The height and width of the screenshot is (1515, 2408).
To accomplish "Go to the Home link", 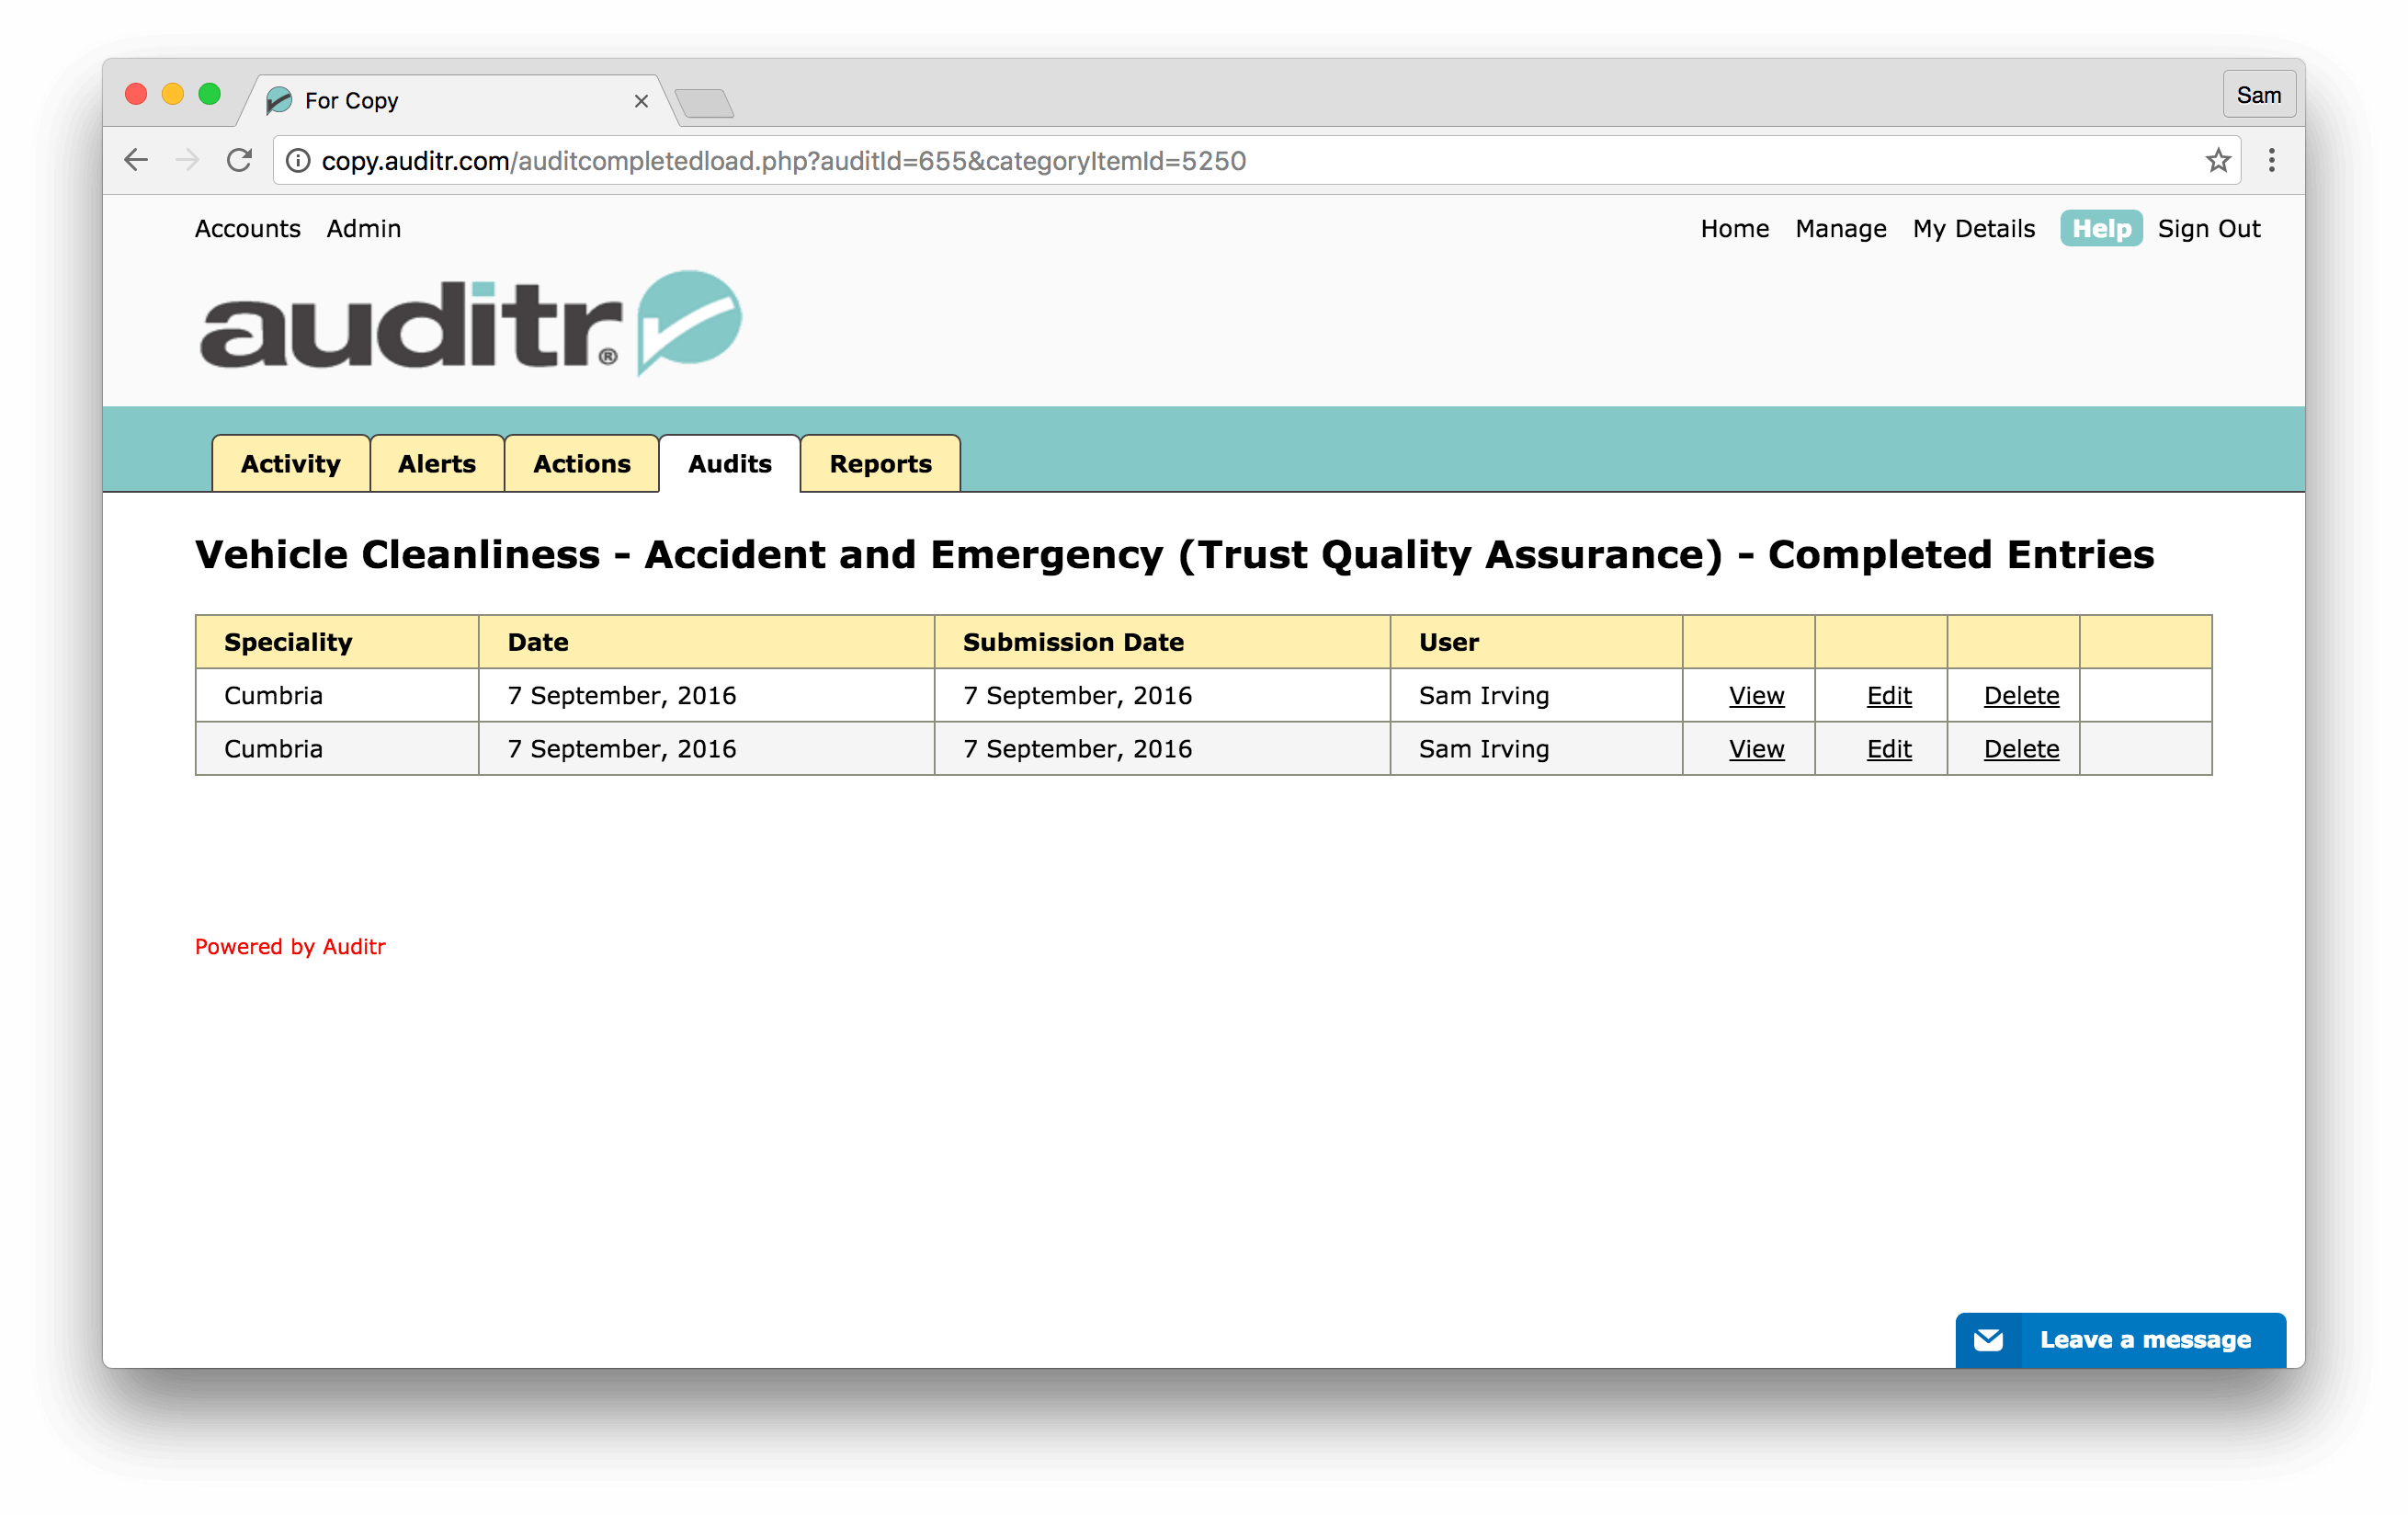I will click(1734, 229).
